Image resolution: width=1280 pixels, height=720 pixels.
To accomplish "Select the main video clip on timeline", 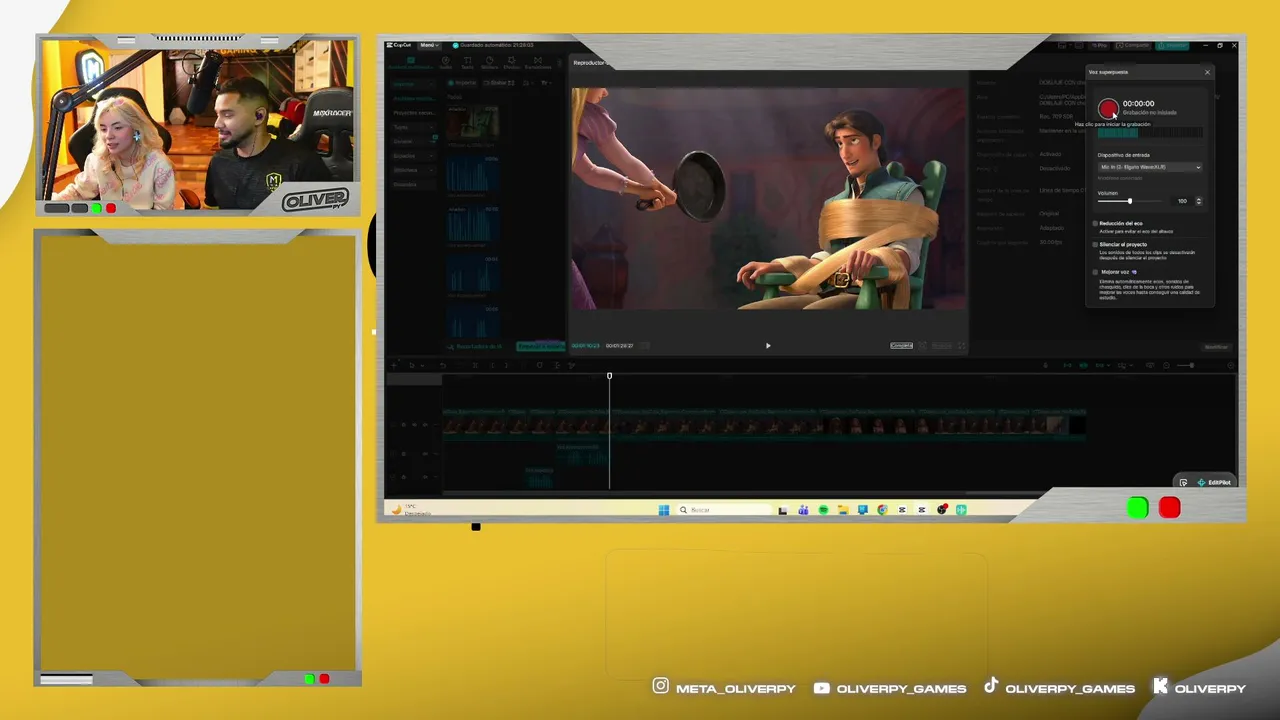I will (x=764, y=426).
